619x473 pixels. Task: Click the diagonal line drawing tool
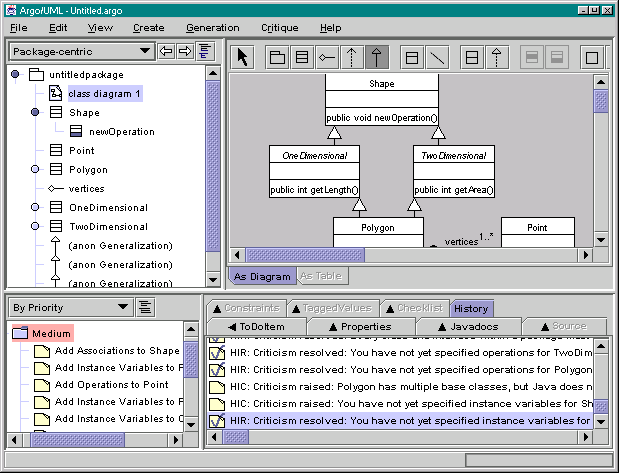coord(438,57)
